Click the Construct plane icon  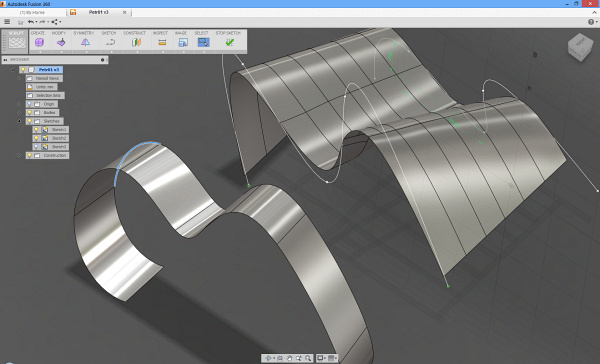(x=136, y=42)
